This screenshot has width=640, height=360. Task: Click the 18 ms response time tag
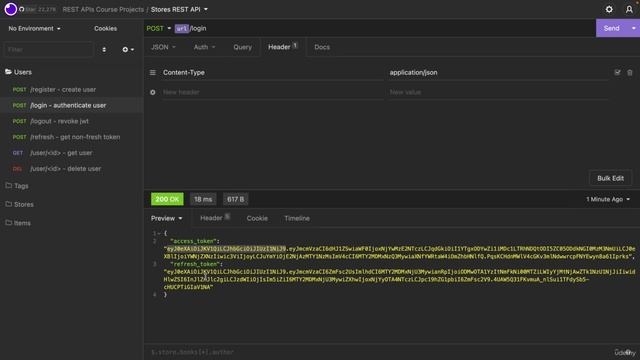pos(203,199)
